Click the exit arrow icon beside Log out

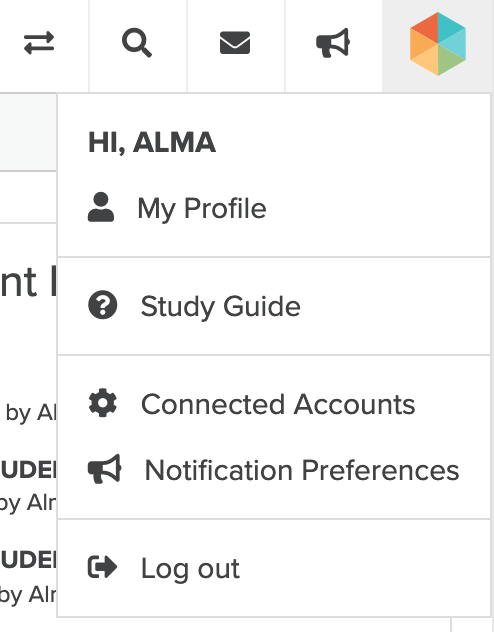click(x=102, y=567)
